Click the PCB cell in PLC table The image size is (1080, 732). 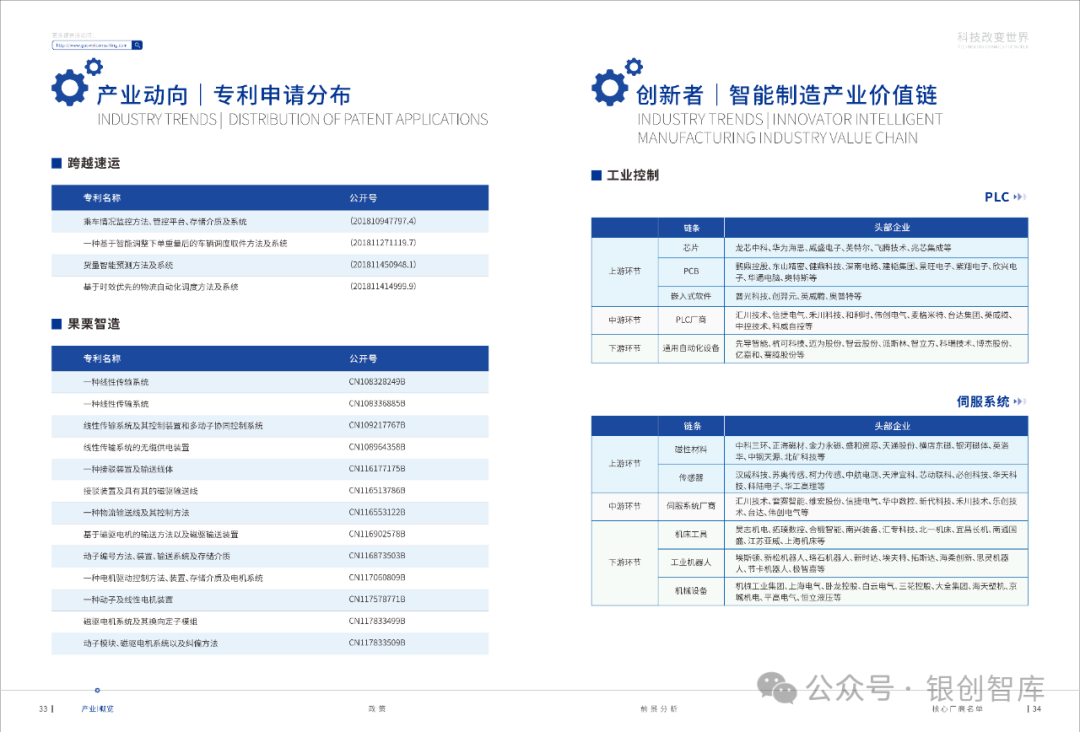coord(691,271)
